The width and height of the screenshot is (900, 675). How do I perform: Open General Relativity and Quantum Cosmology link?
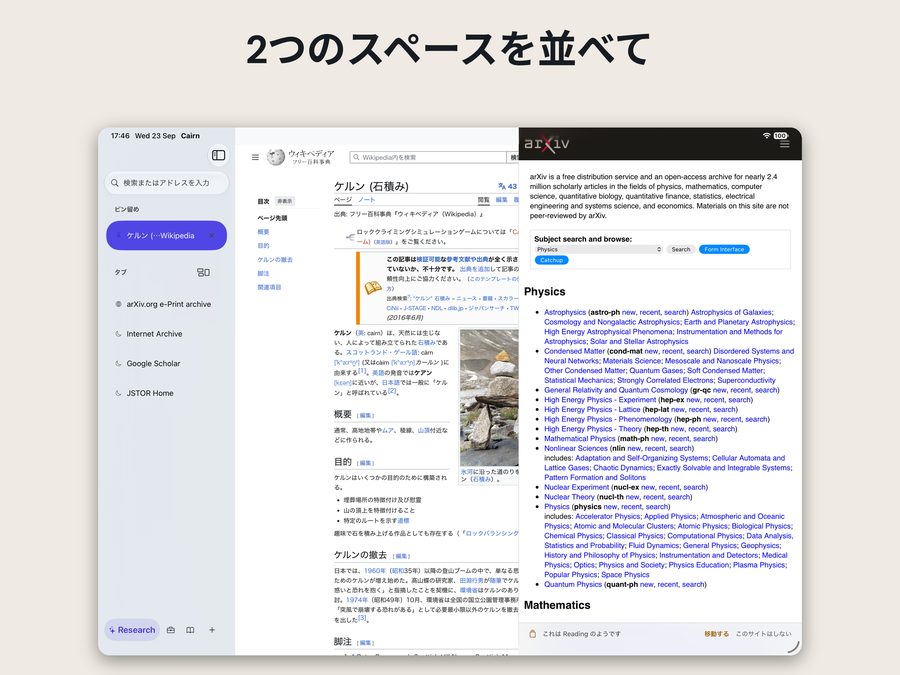coord(616,390)
